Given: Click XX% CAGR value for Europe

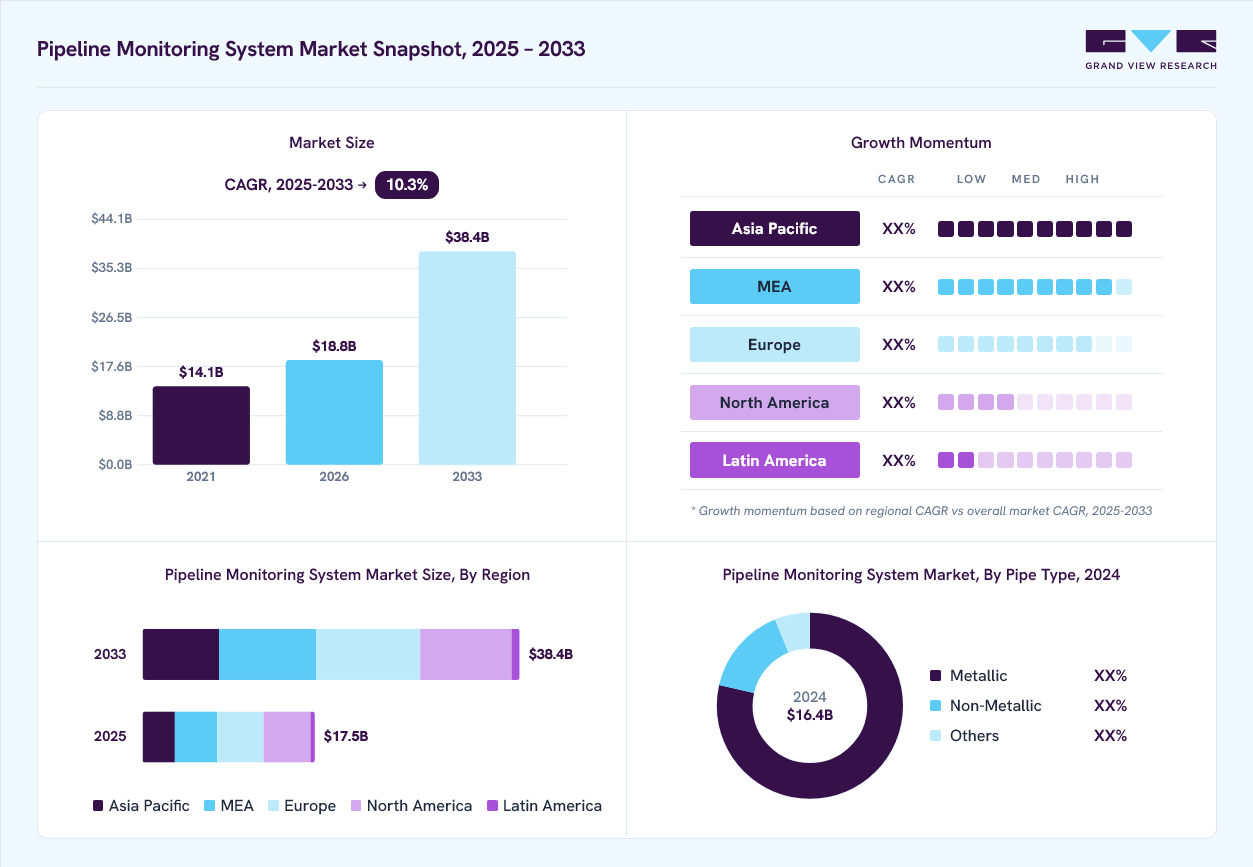Looking at the screenshot, I should pyautogui.click(x=899, y=345).
